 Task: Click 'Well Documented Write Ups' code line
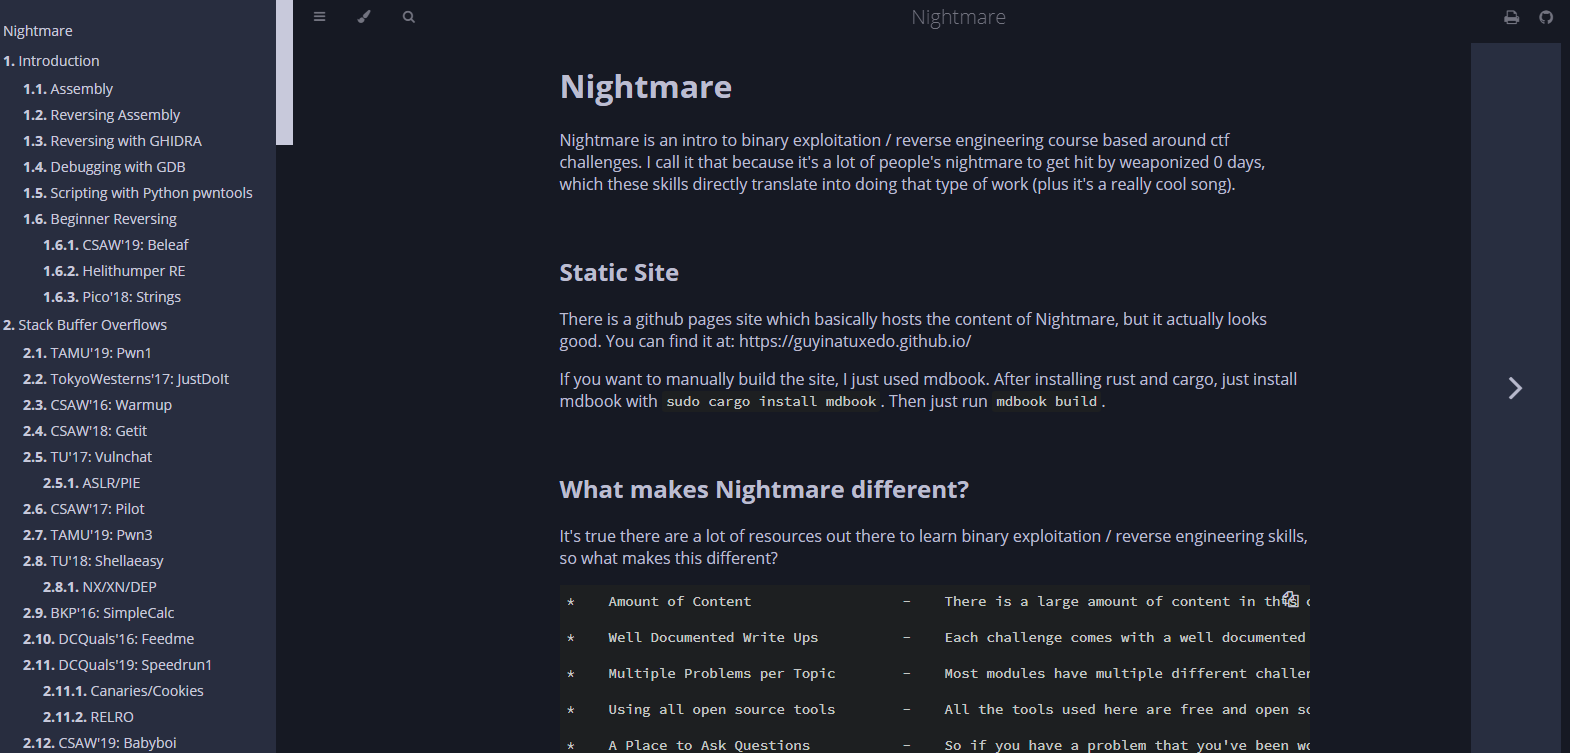pyautogui.click(x=713, y=638)
